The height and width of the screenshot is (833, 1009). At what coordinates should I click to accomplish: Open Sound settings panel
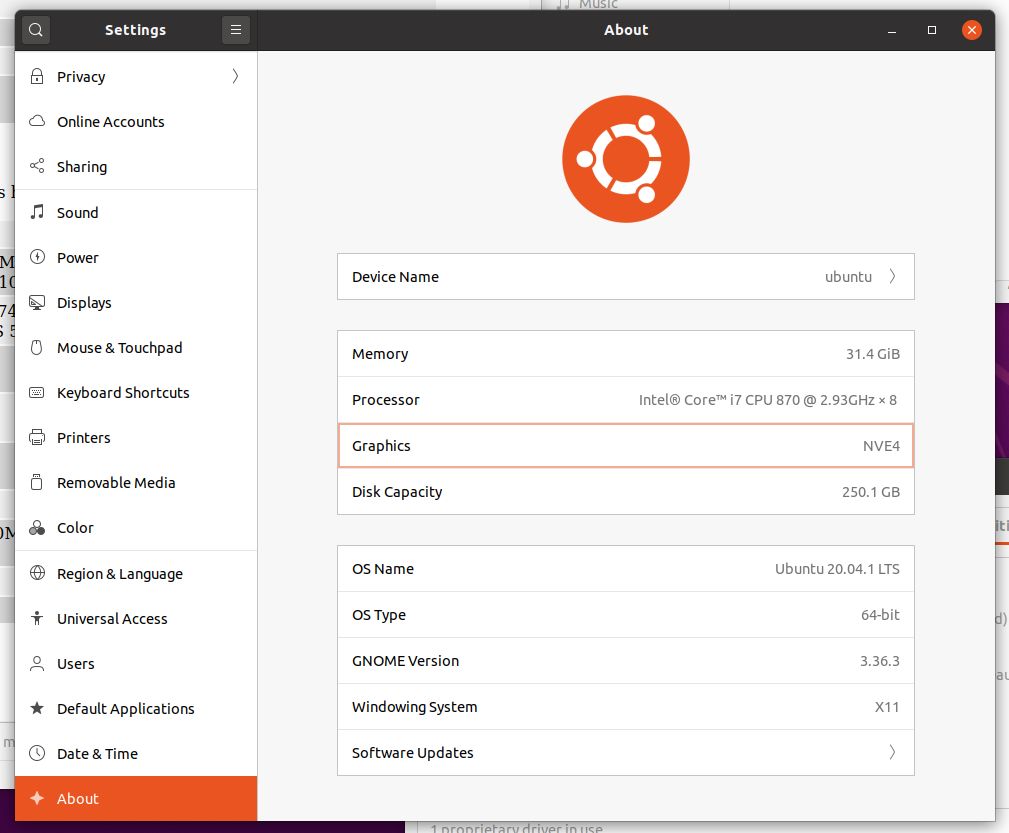tap(136, 212)
